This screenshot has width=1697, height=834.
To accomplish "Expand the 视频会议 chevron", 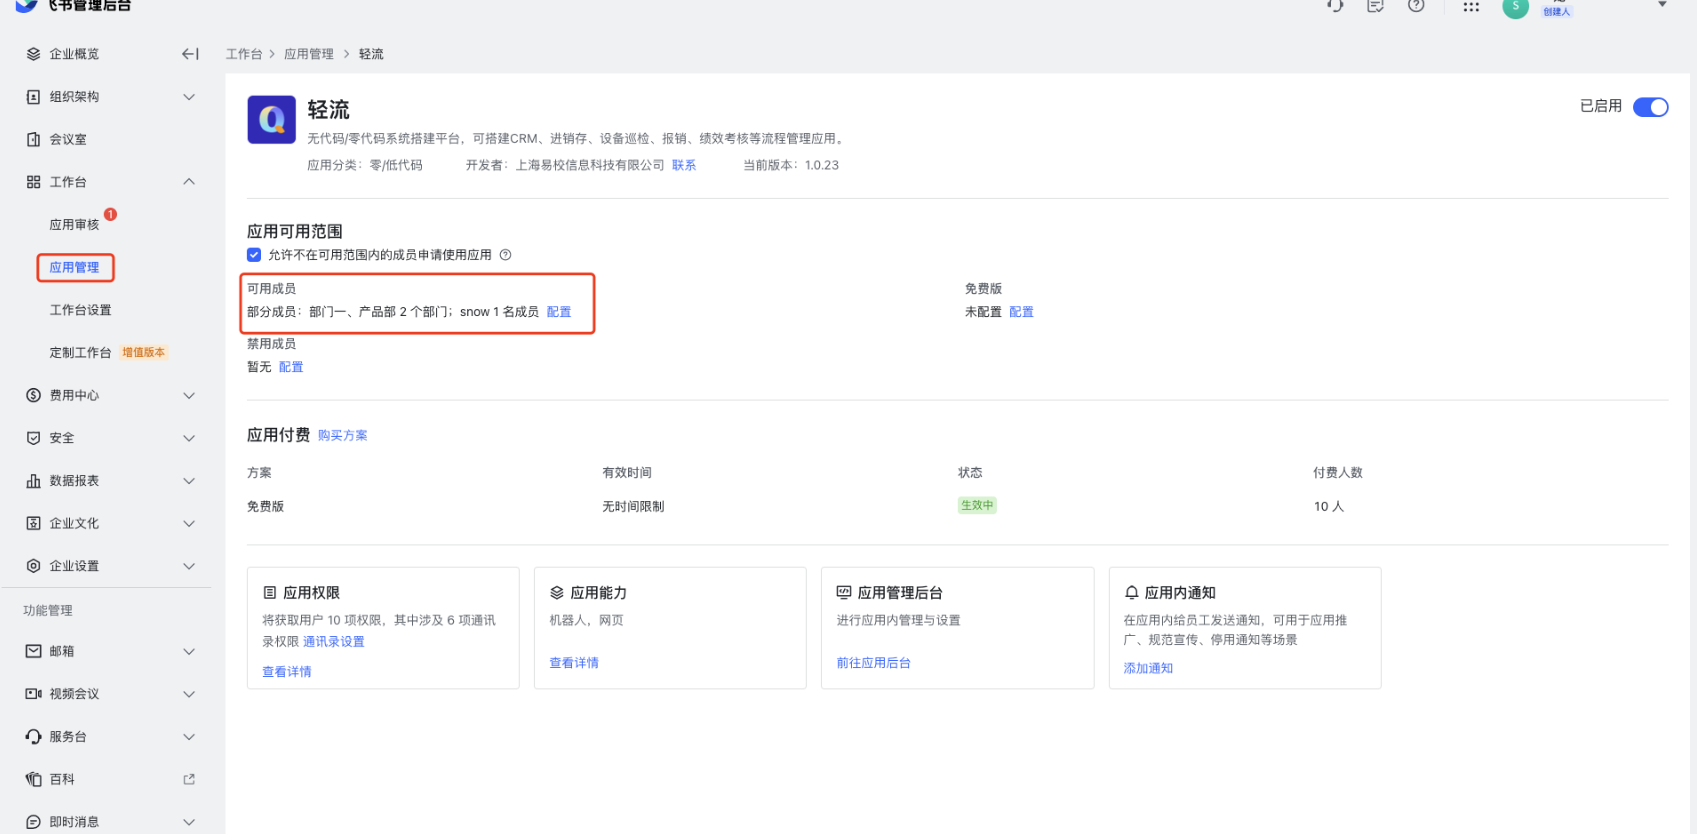I will 189,694.
